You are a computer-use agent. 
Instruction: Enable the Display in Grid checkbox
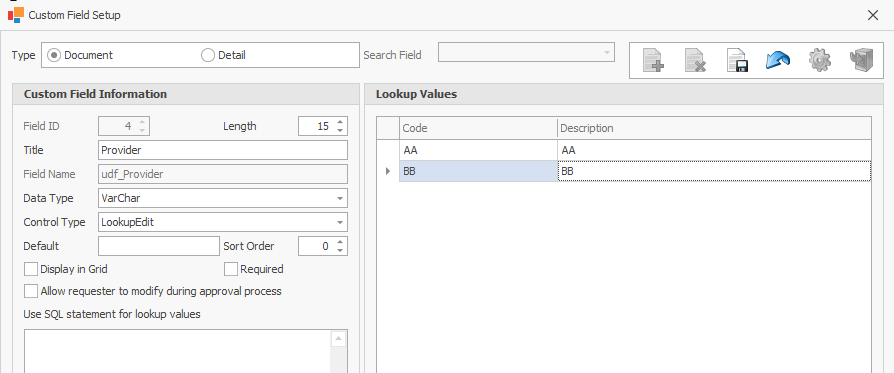click(x=31, y=269)
